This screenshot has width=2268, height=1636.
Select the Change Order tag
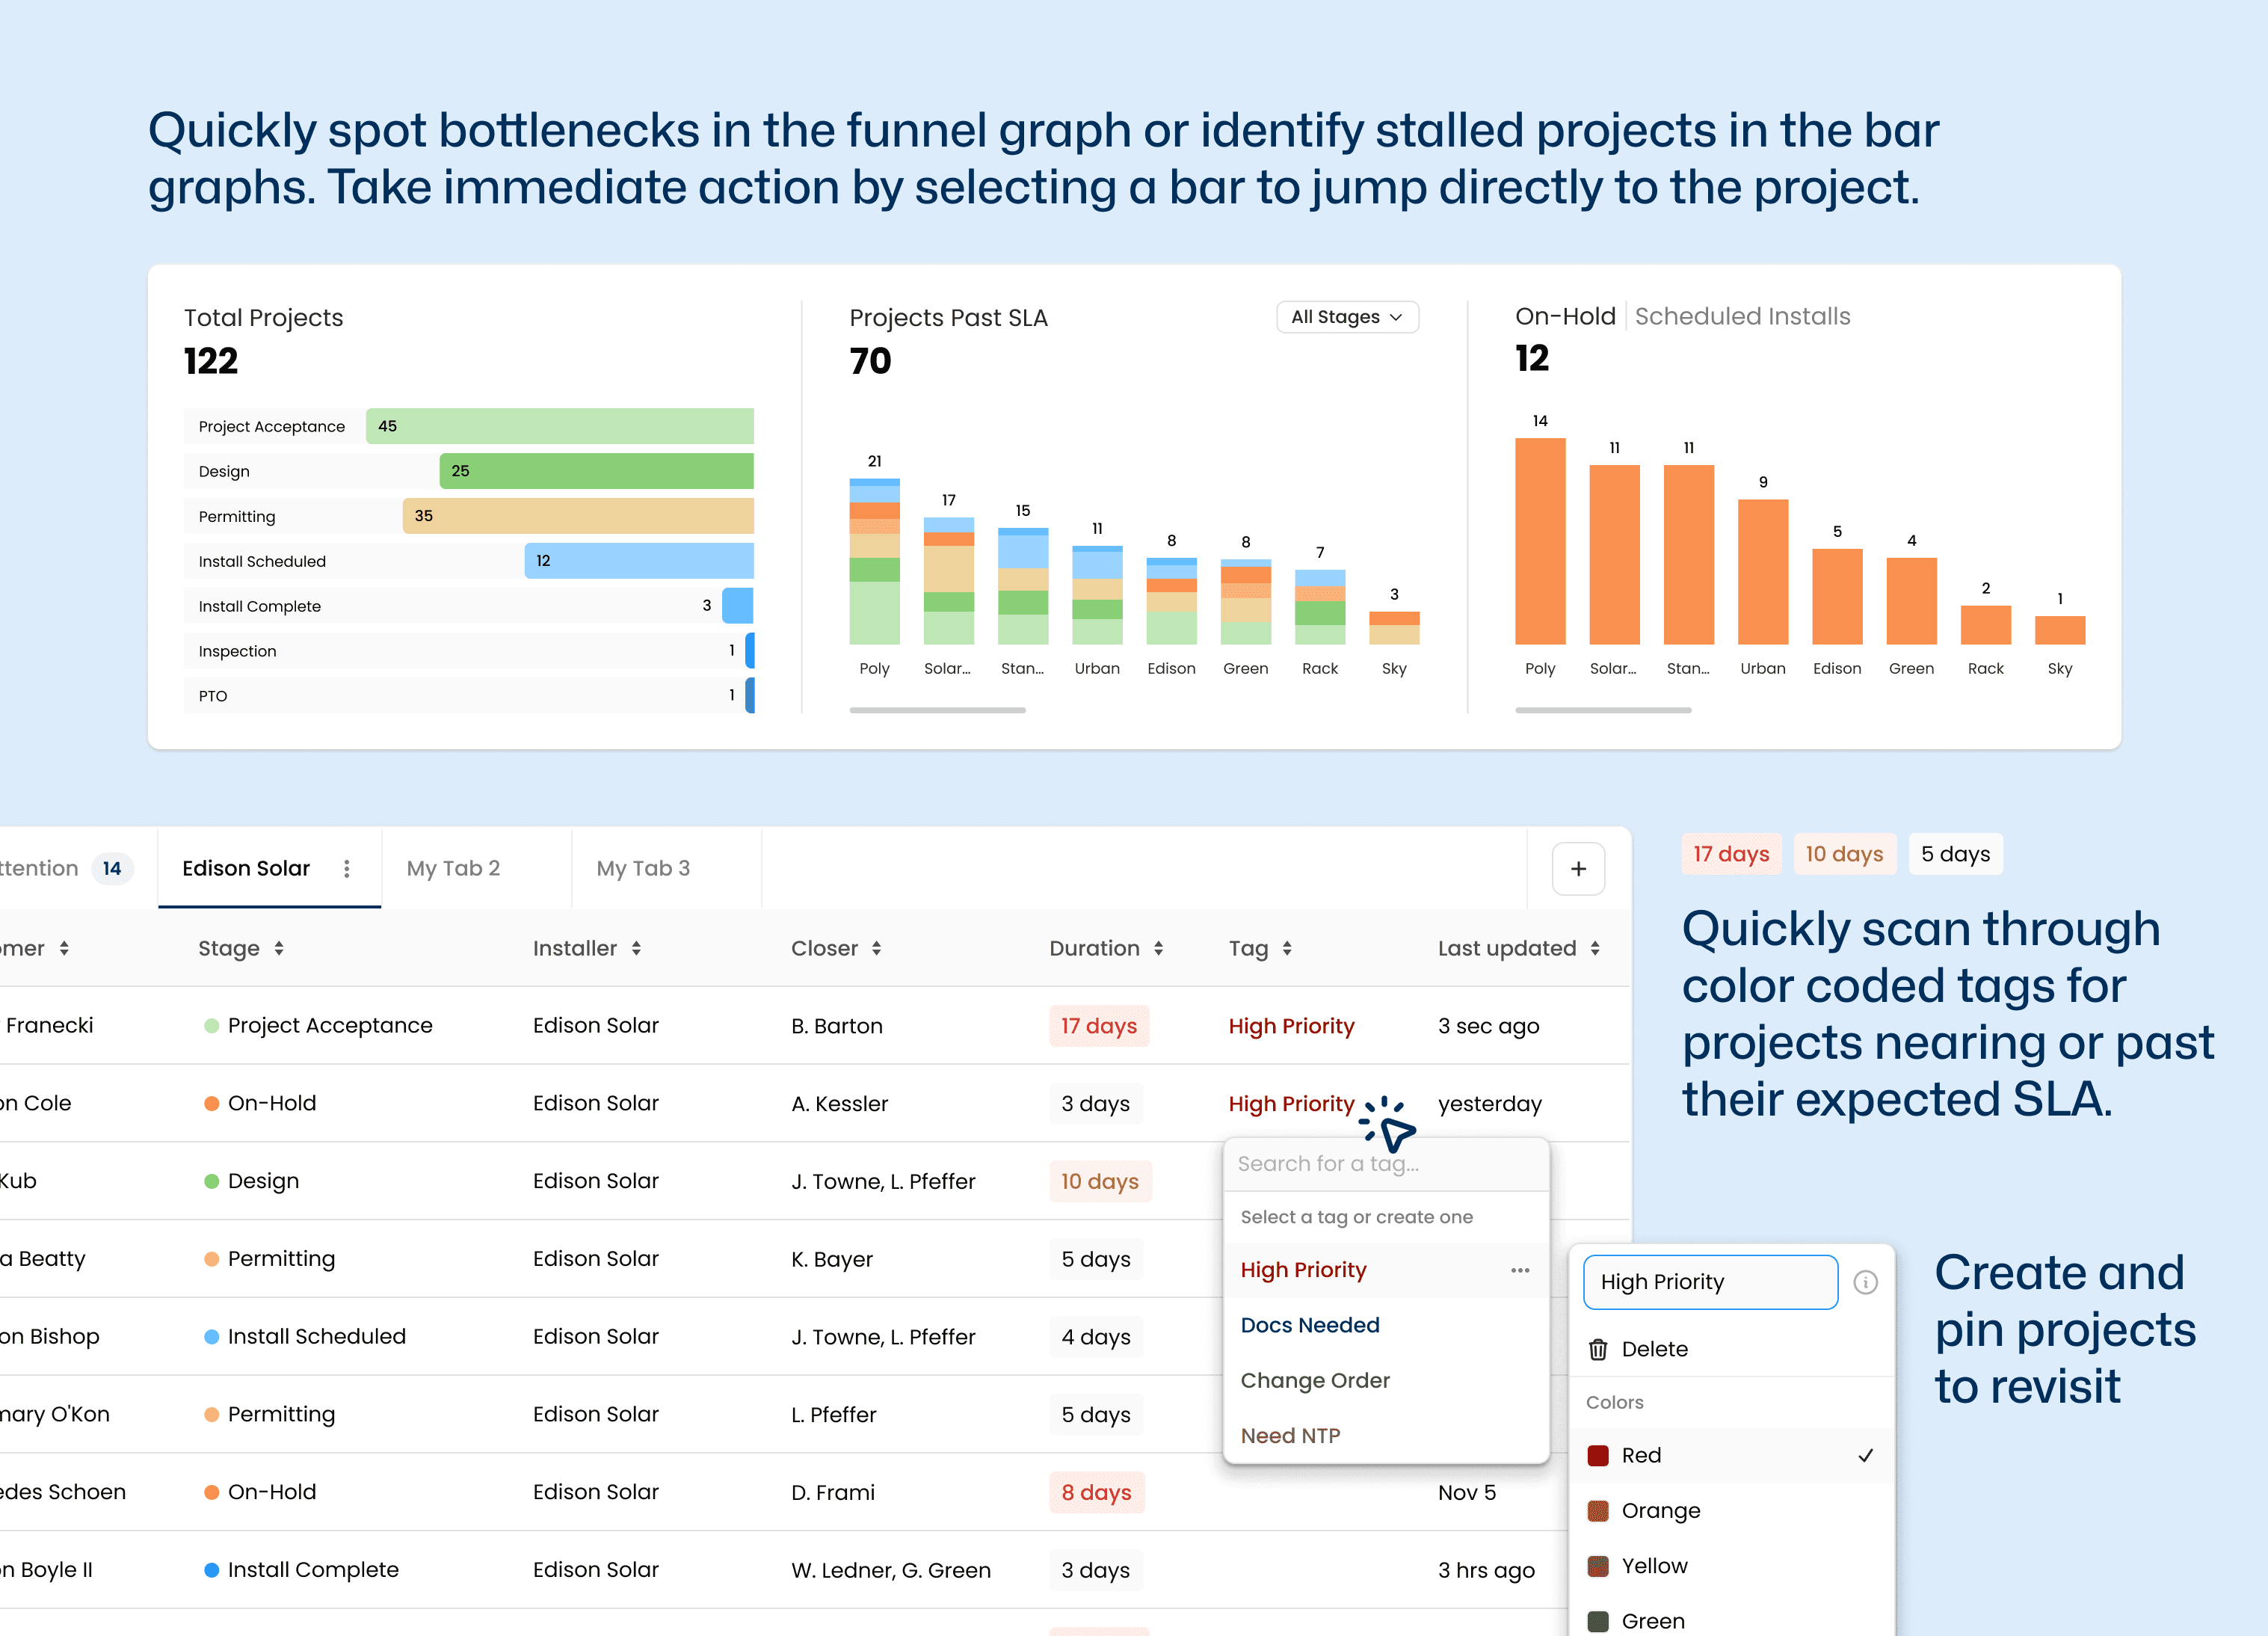1315,1380
